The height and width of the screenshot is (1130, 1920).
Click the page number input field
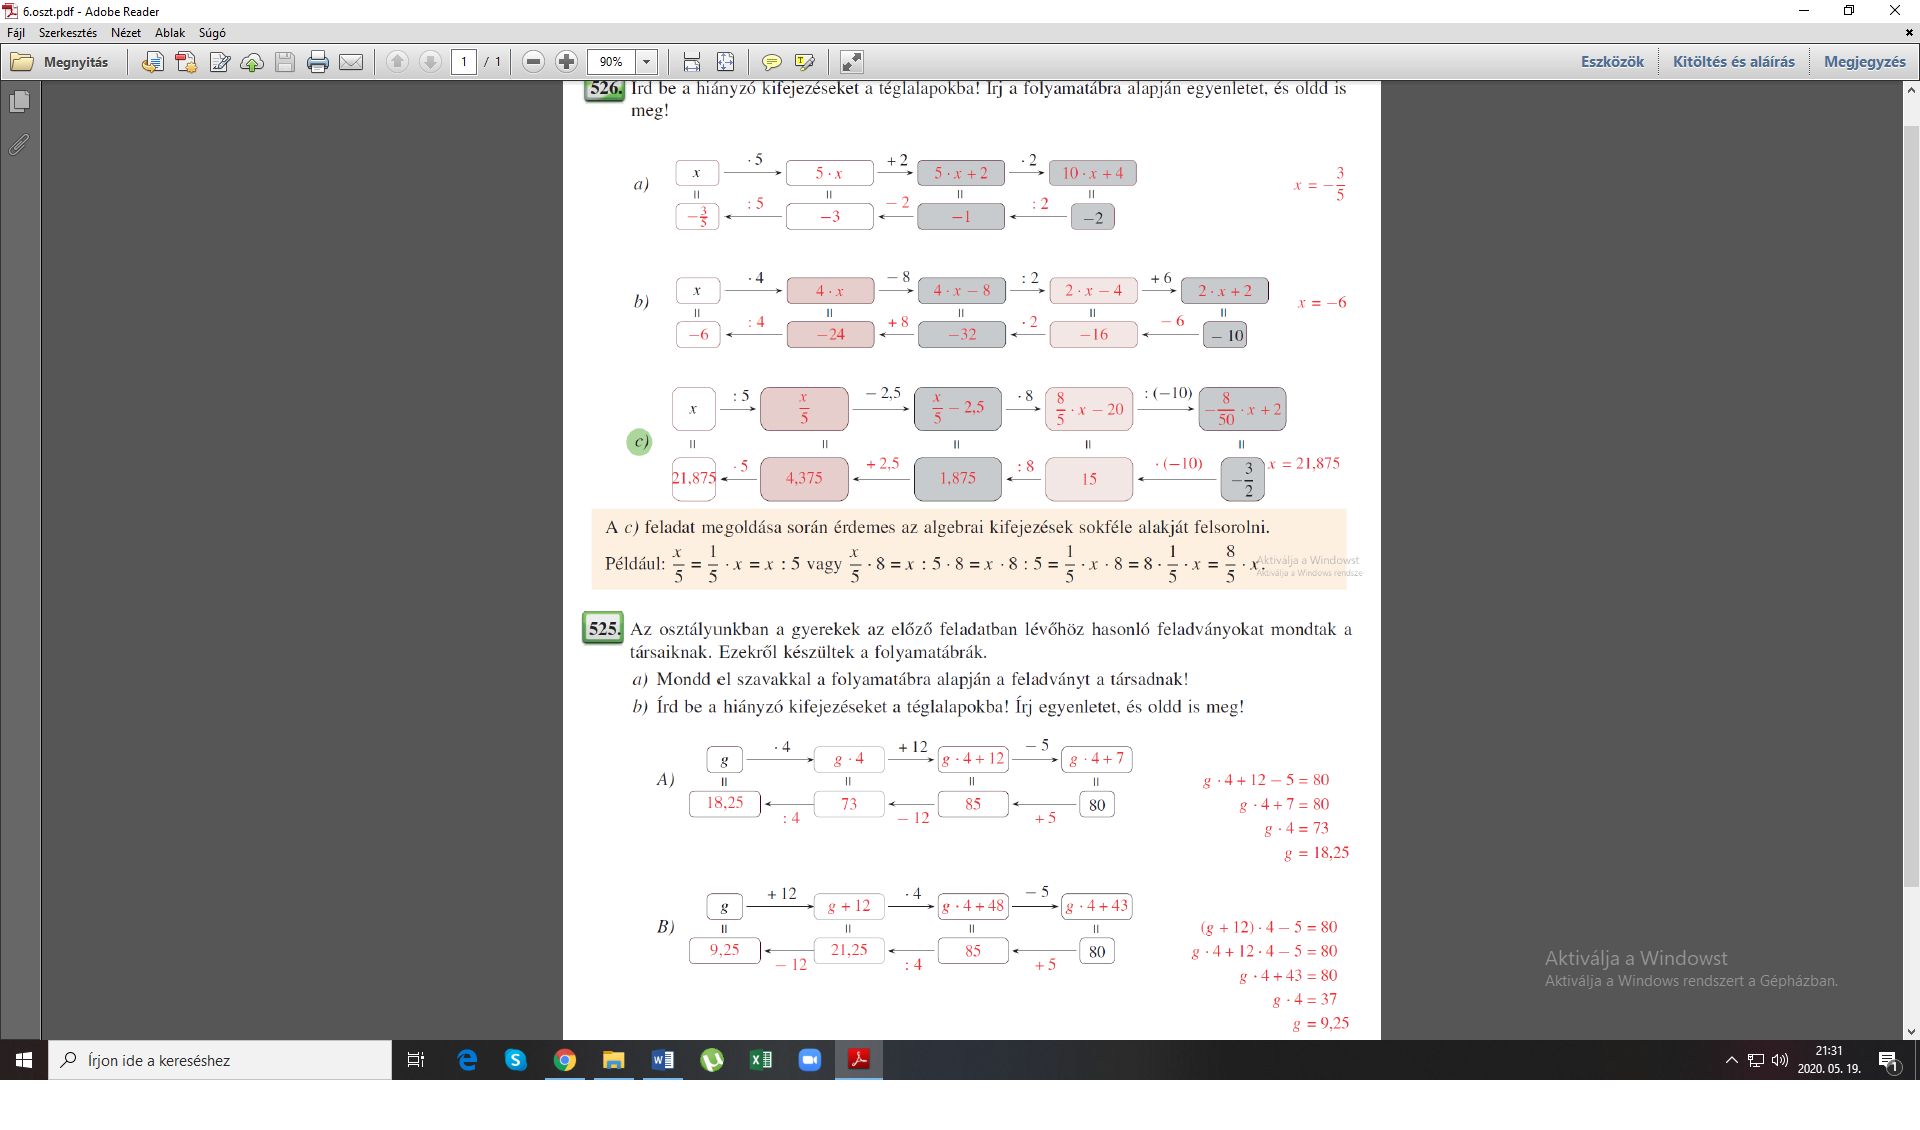[464, 62]
